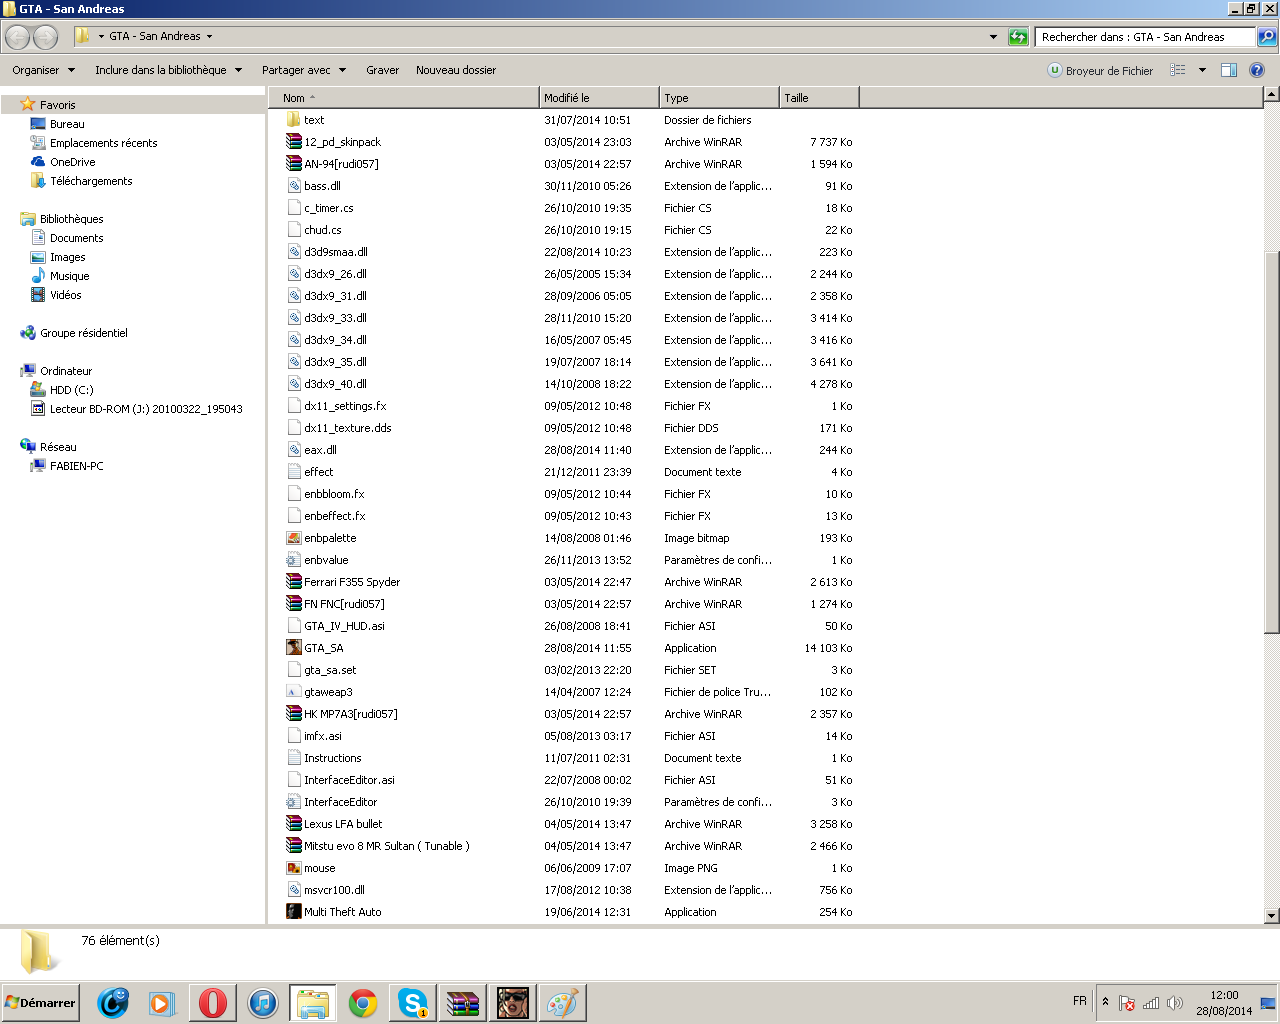Click the mouse PNG file icon
Viewport: 1280px width, 1024px height.
pyautogui.click(x=294, y=868)
